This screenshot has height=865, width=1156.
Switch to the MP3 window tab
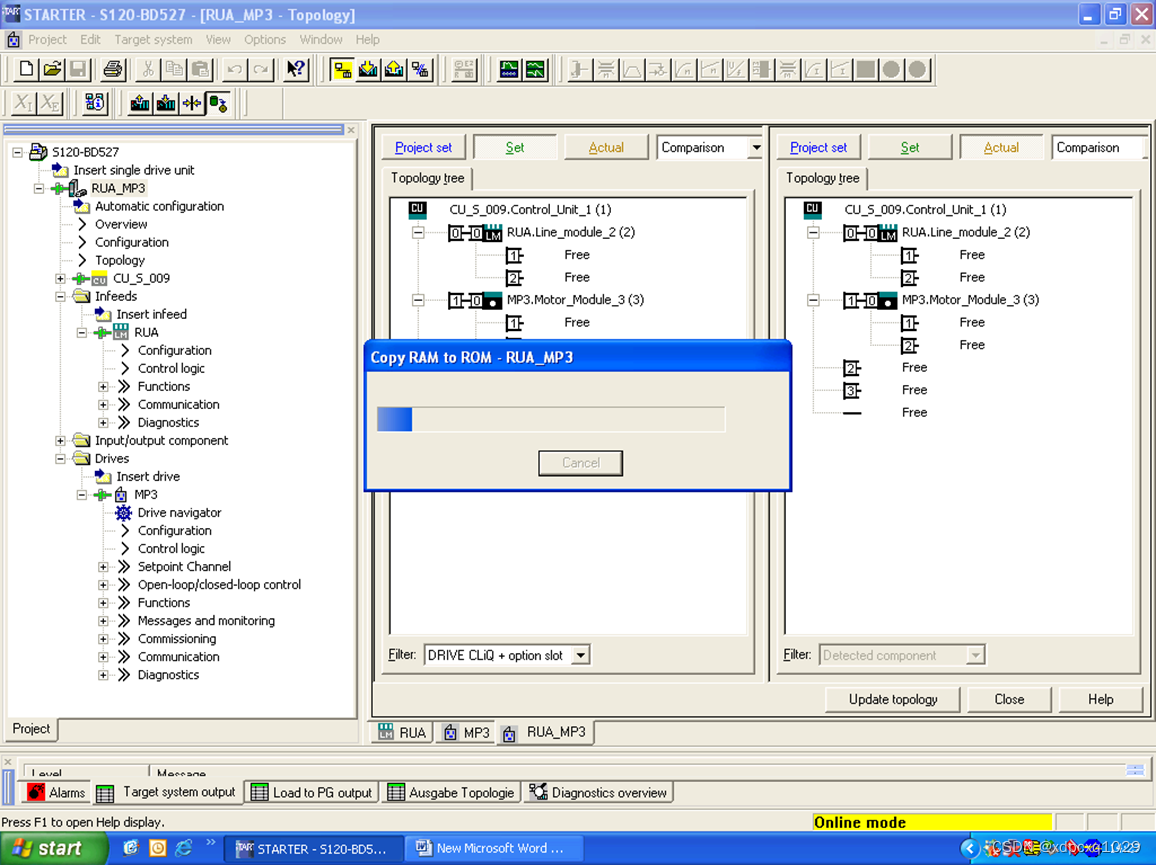(467, 732)
